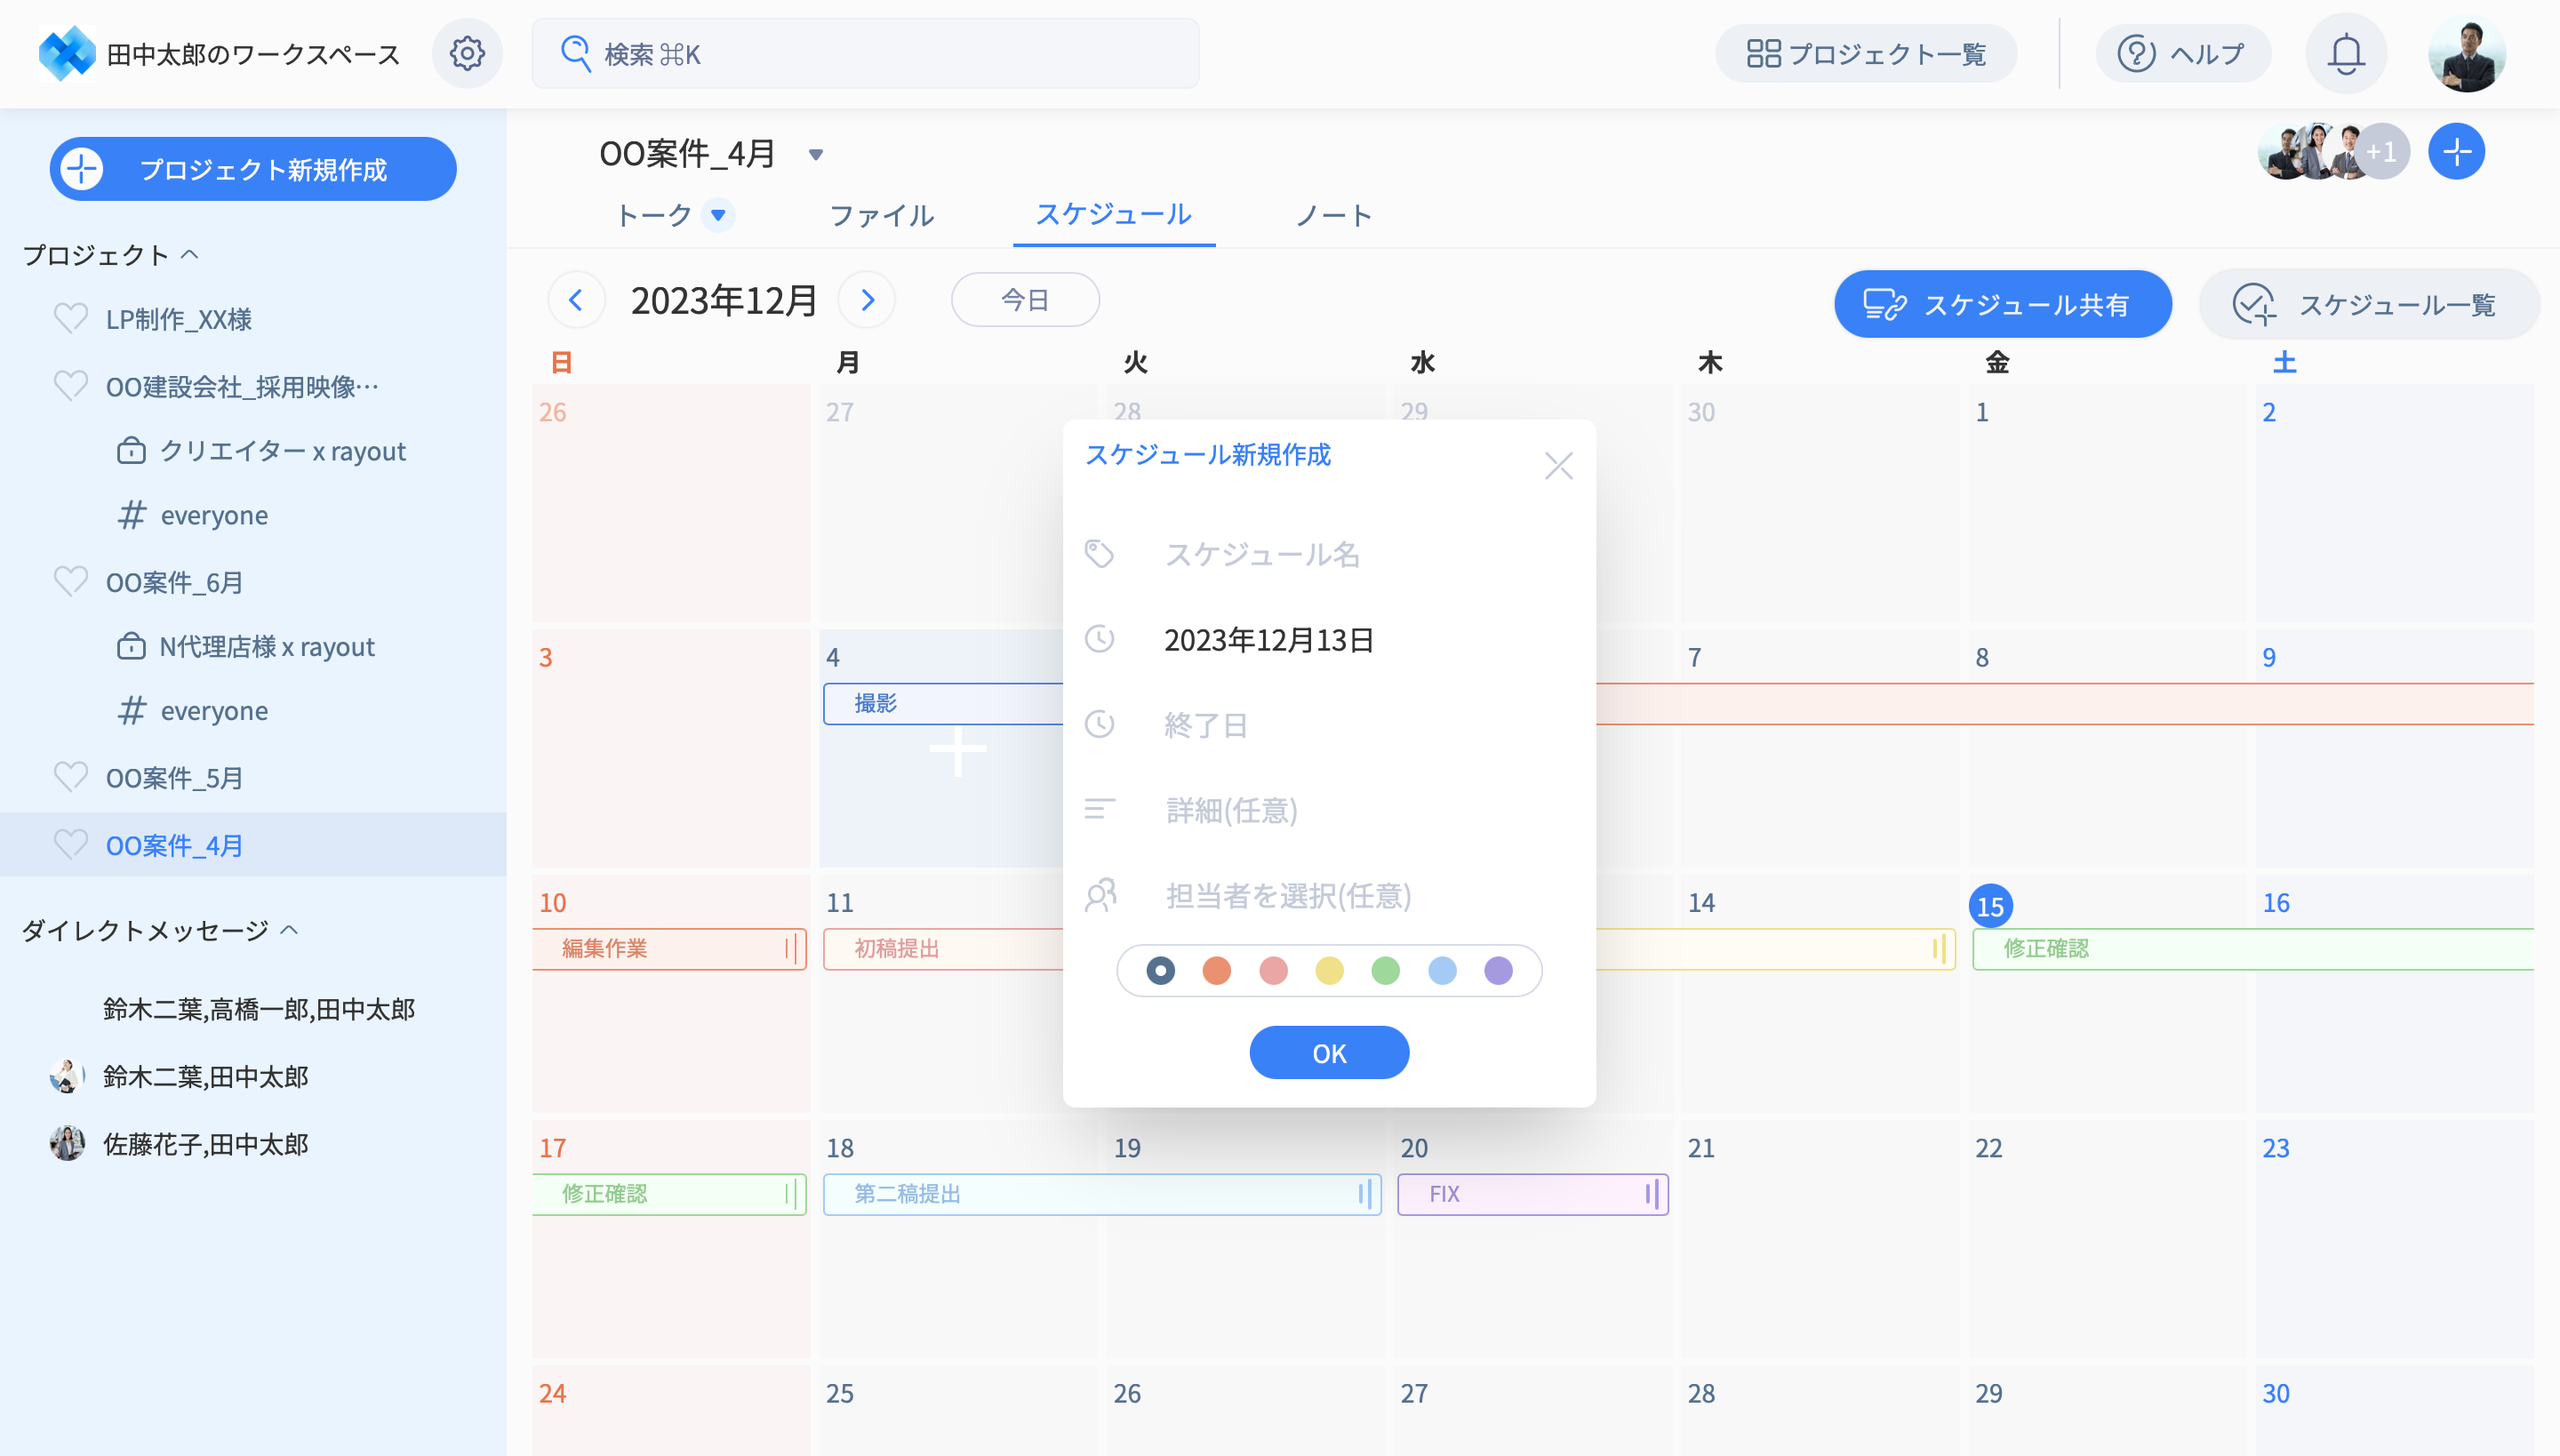Go to next month arrow
The height and width of the screenshot is (1456, 2560).
click(867, 300)
